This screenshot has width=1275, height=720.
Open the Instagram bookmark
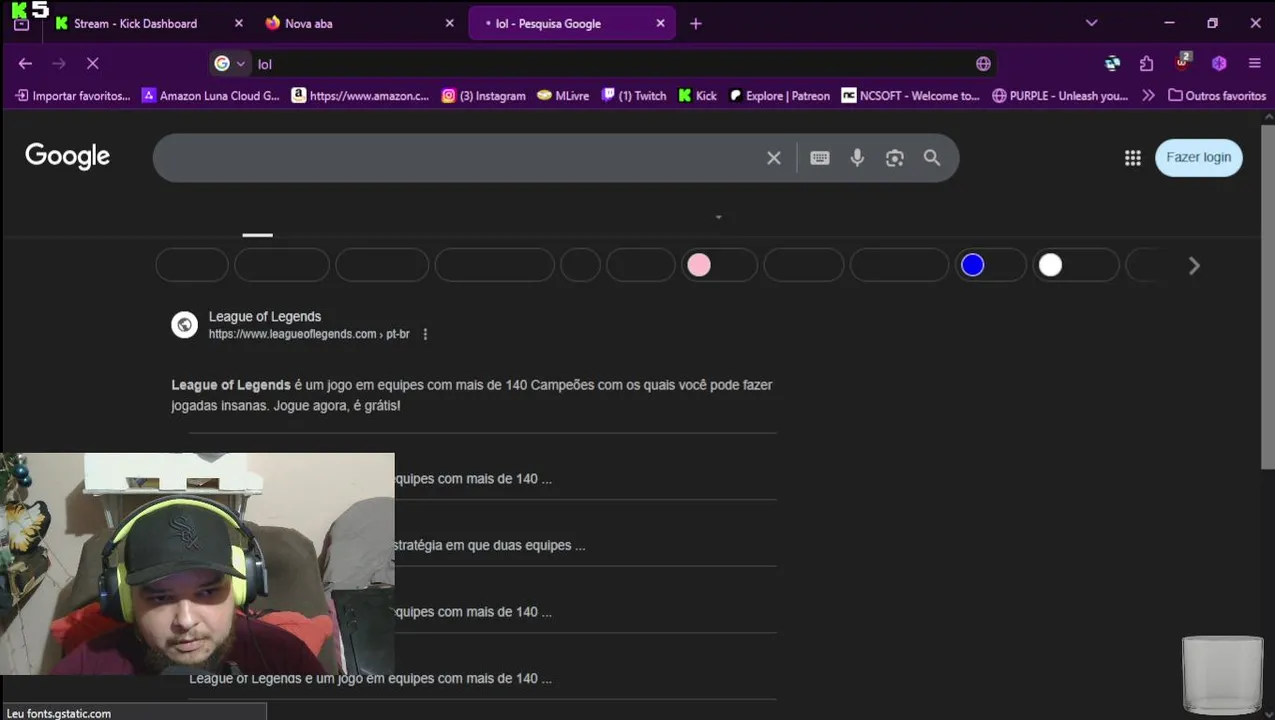click(484, 96)
